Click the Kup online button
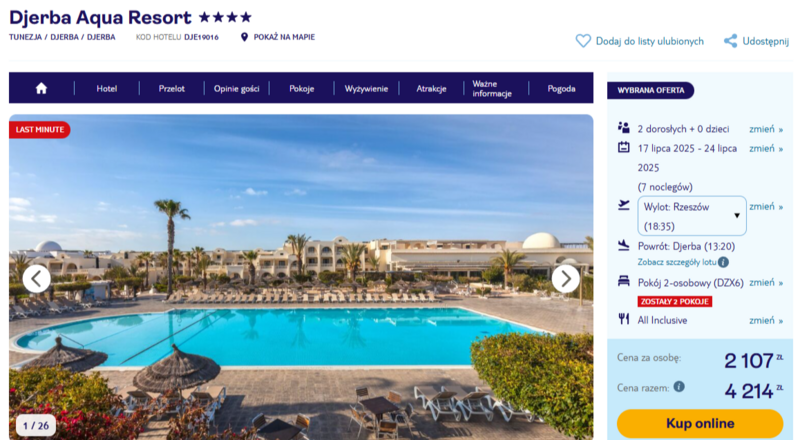 coord(700,423)
